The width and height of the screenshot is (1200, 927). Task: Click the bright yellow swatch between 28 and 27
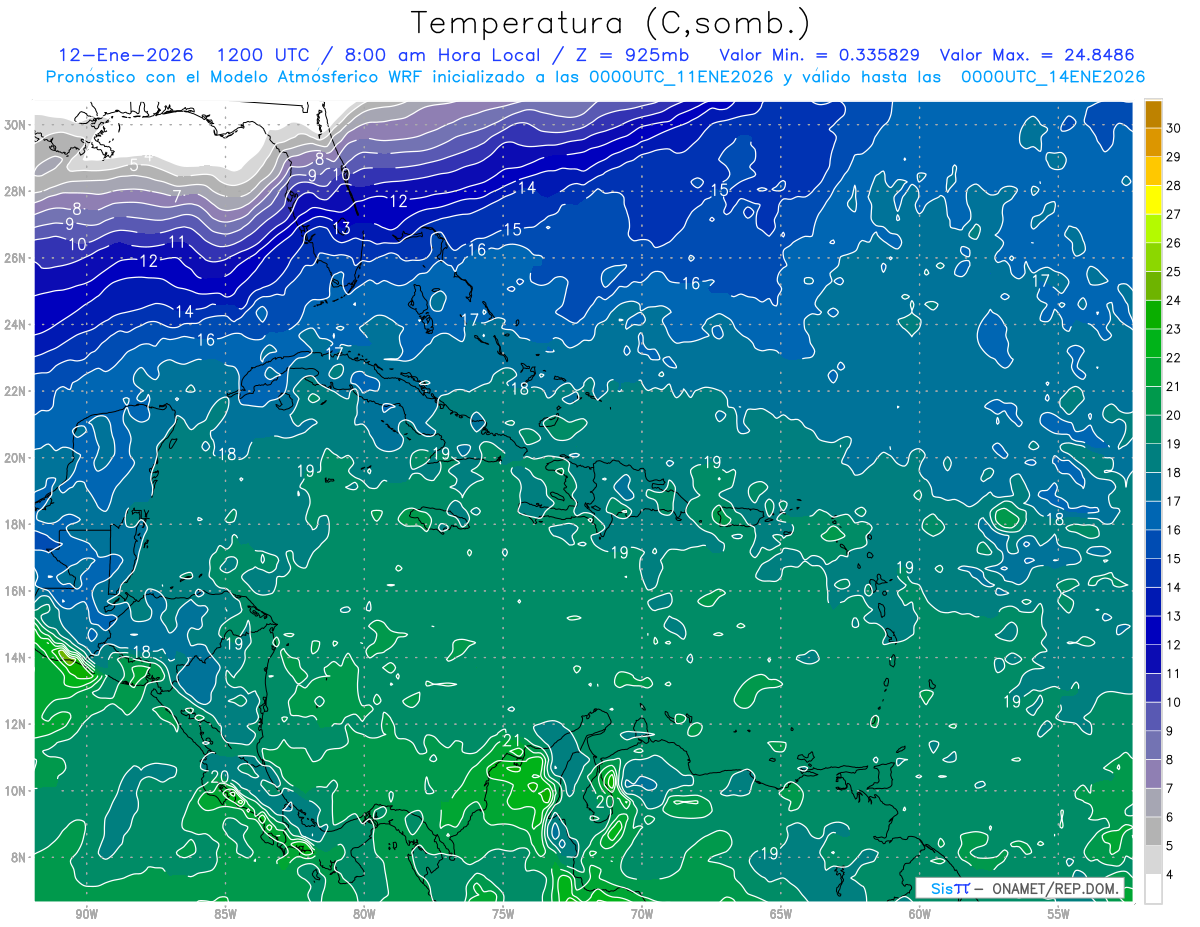point(1153,199)
